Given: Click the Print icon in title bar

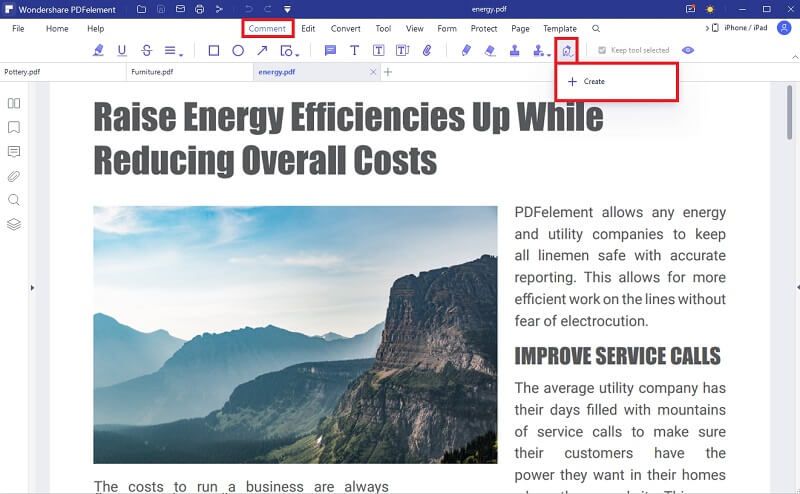Looking at the screenshot, I should coord(199,9).
